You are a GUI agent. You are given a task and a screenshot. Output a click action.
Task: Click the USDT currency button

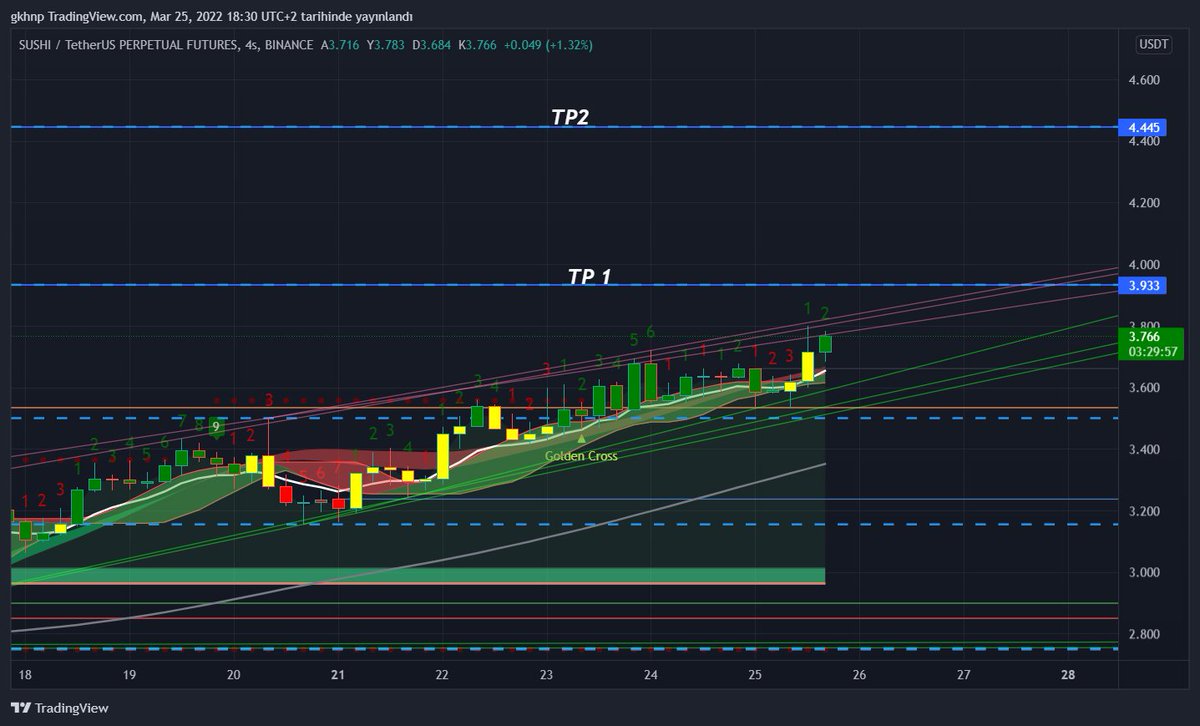[x=1153, y=45]
